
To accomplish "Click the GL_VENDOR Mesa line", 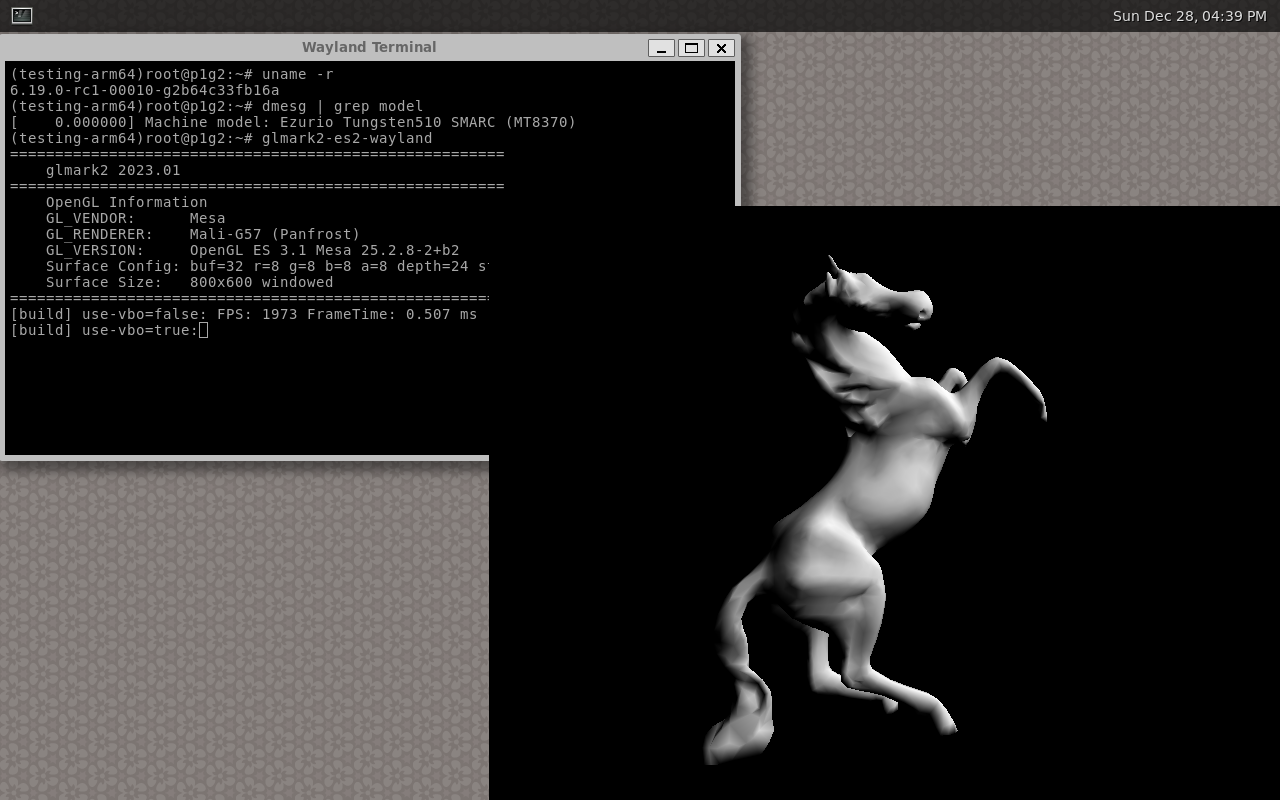I will click(135, 218).
